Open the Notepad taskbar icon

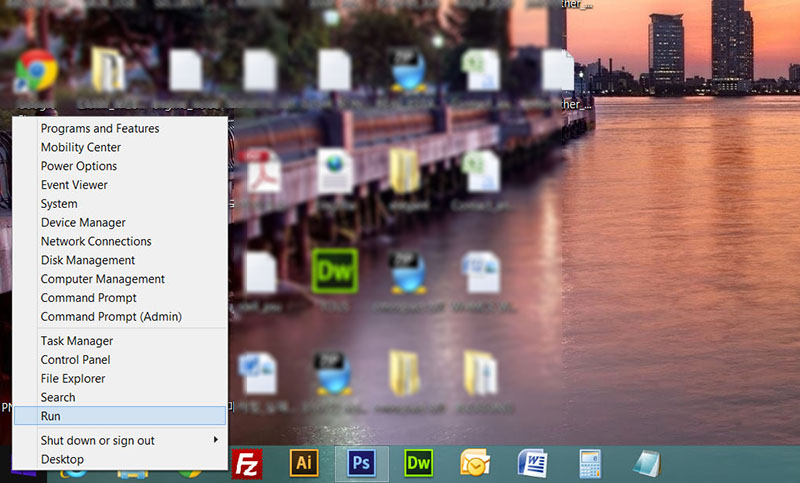(x=647, y=463)
